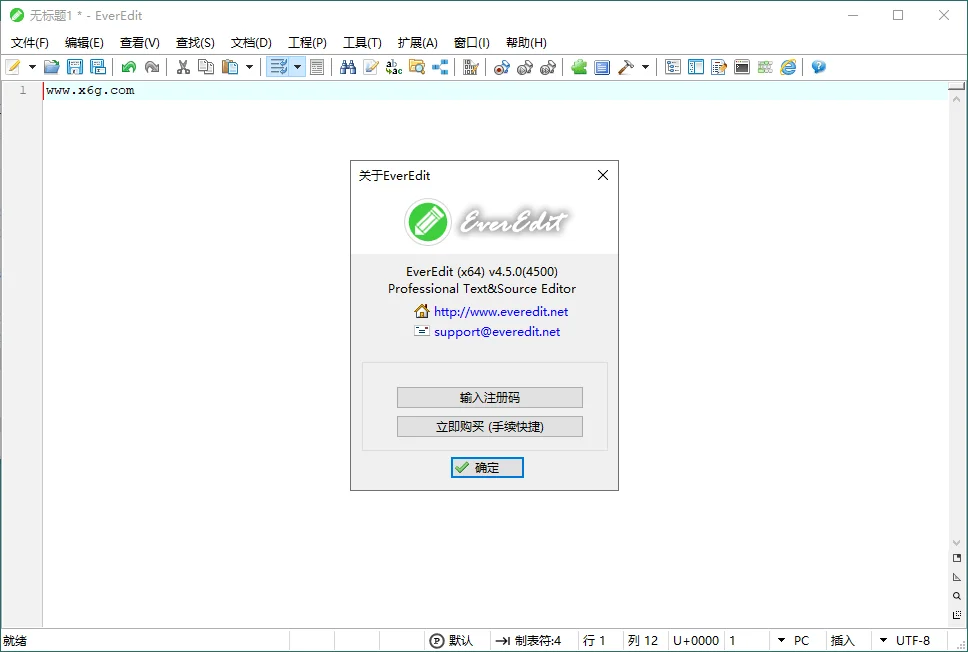
Task: Open the 工具(T) menu
Action: [x=362, y=43]
